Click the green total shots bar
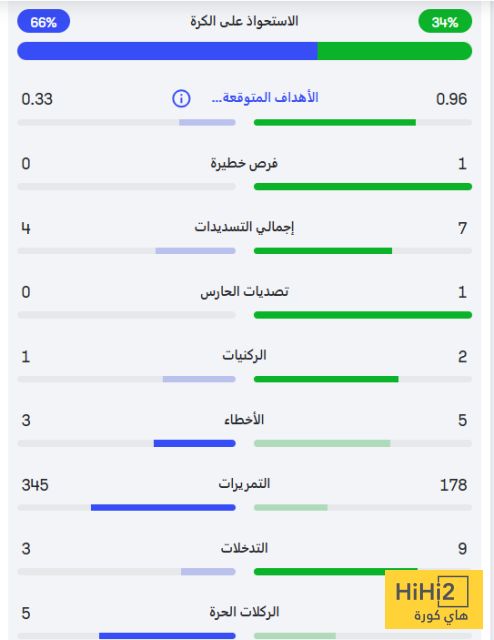 [323, 251]
